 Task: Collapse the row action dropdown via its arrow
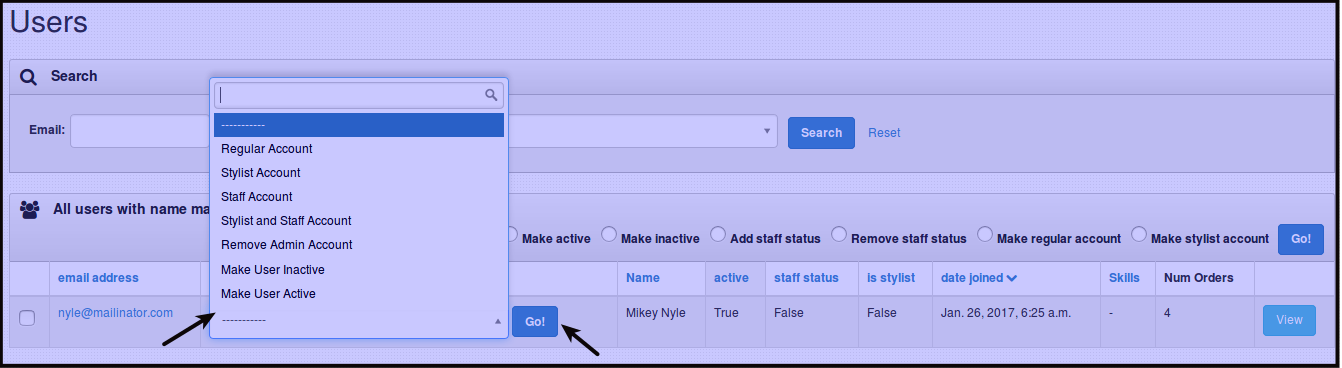[498, 321]
